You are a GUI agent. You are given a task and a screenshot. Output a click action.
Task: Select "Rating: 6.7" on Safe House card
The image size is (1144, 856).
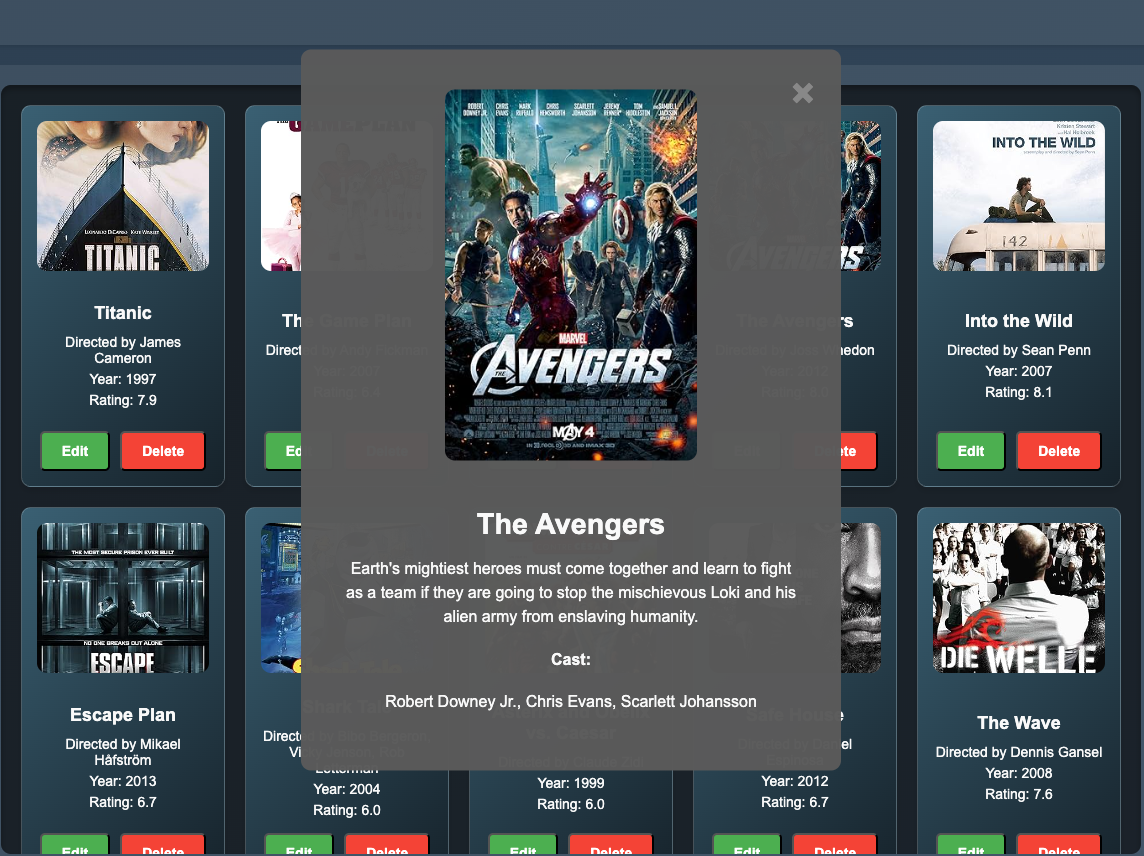click(x=795, y=802)
